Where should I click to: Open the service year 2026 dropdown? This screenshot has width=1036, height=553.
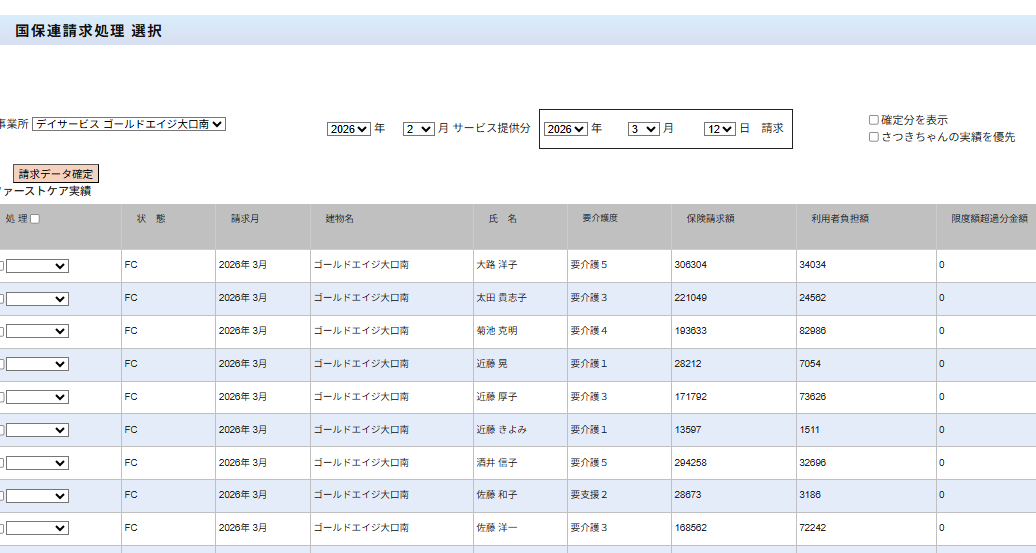(349, 129)
